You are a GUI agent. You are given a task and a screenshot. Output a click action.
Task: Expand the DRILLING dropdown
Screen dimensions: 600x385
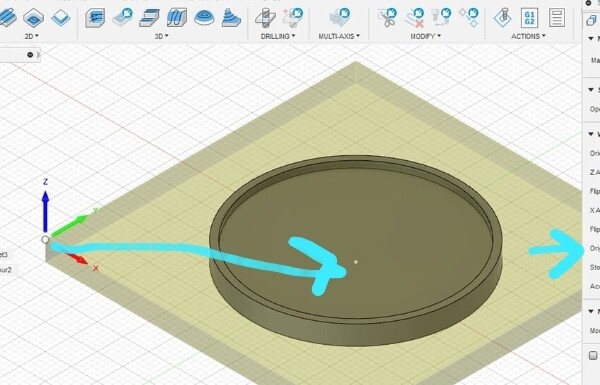click(278, 36)
